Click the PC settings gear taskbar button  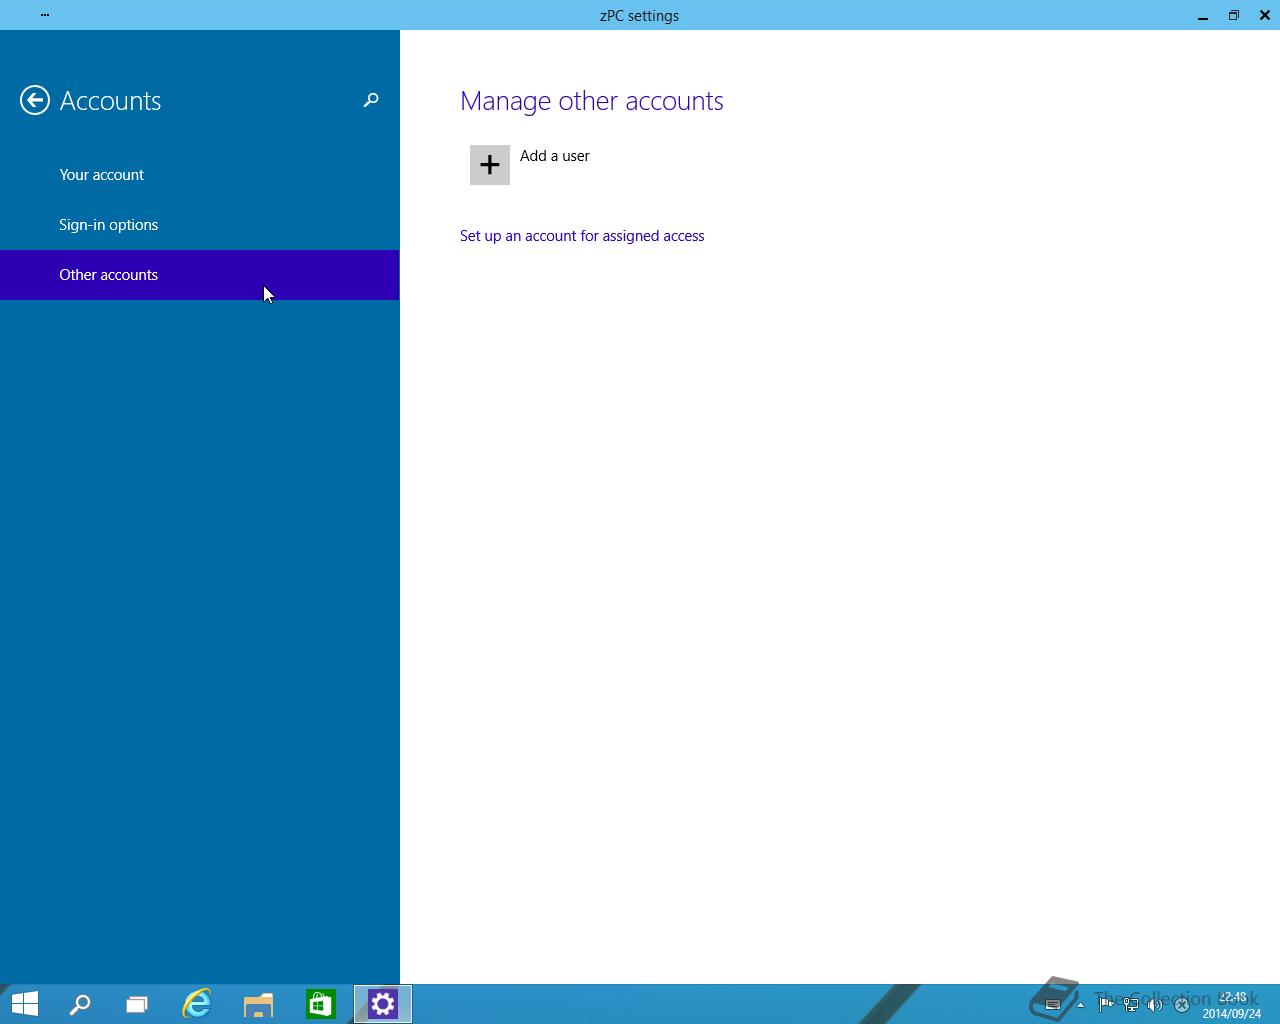point(383,1004)
